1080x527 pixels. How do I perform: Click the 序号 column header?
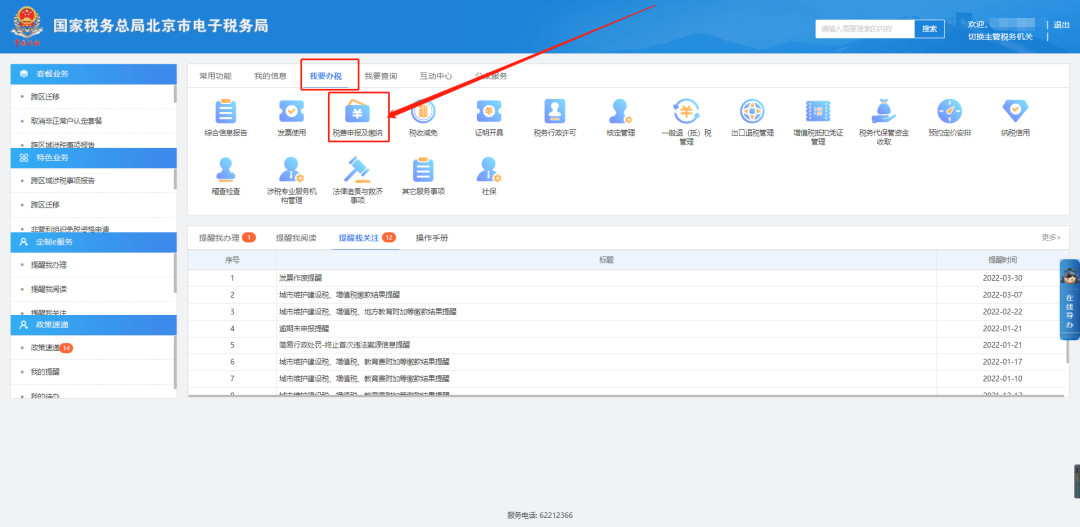click(x=232, y=260)
